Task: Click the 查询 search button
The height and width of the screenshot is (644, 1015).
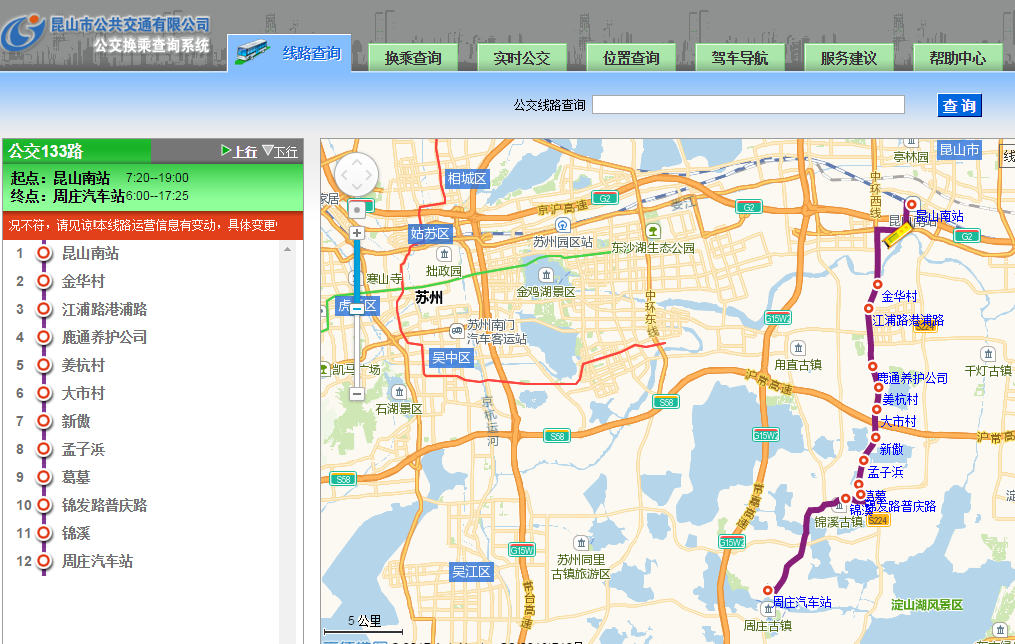Action: click(959, 106)
